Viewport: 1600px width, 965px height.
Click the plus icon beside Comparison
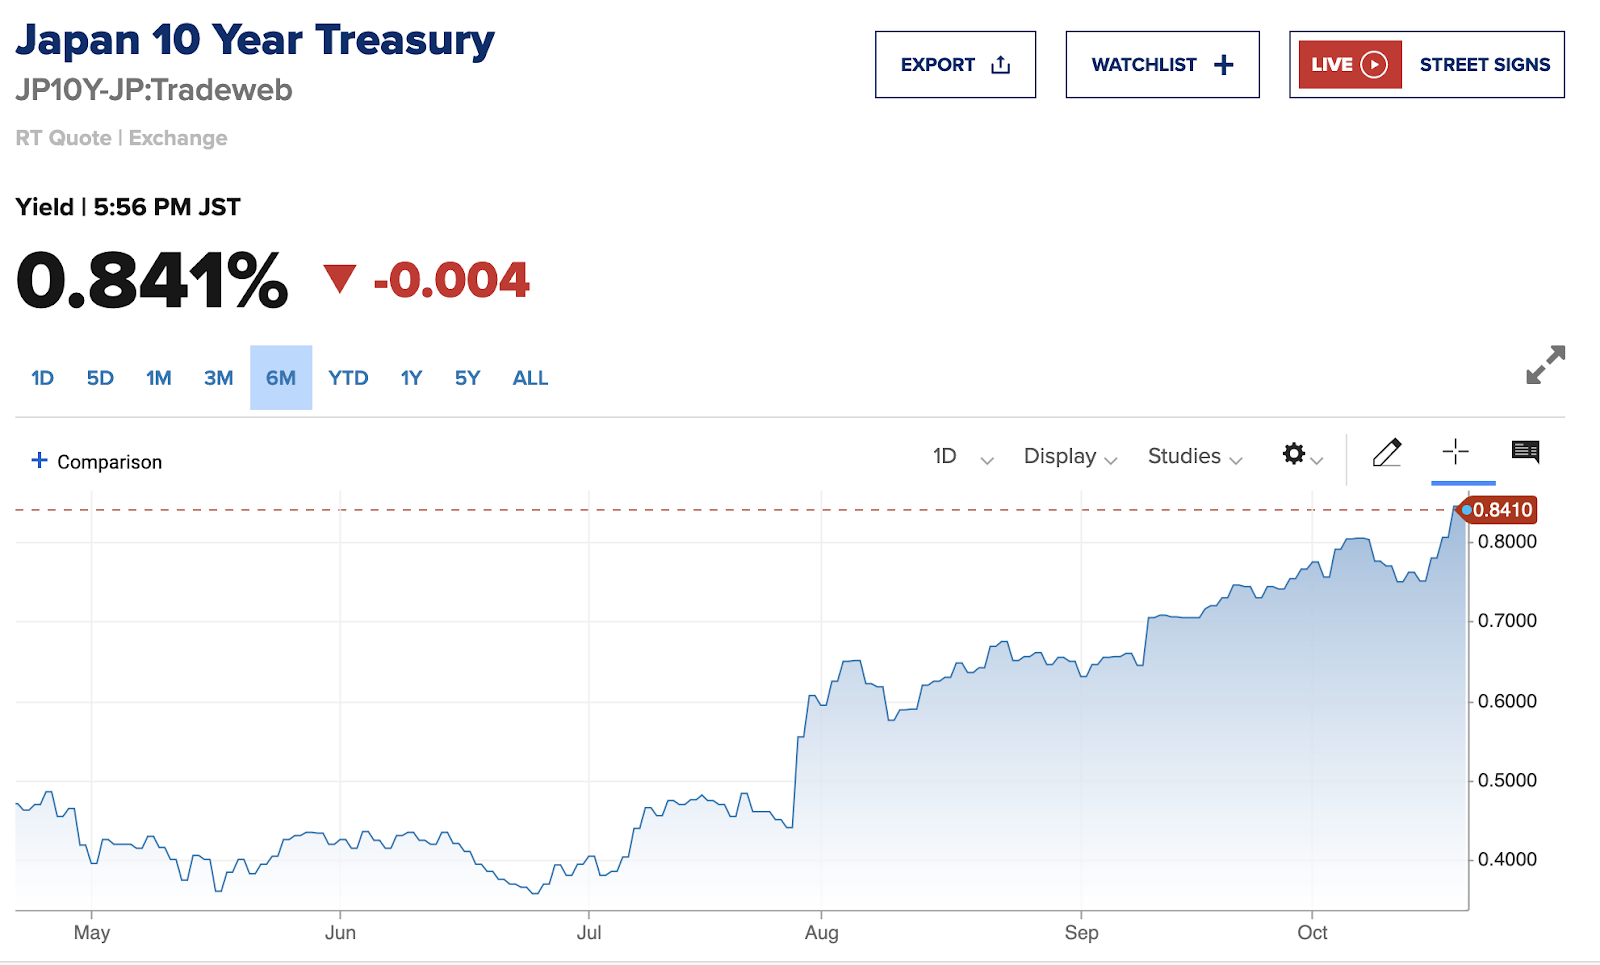tap(39, 460)
